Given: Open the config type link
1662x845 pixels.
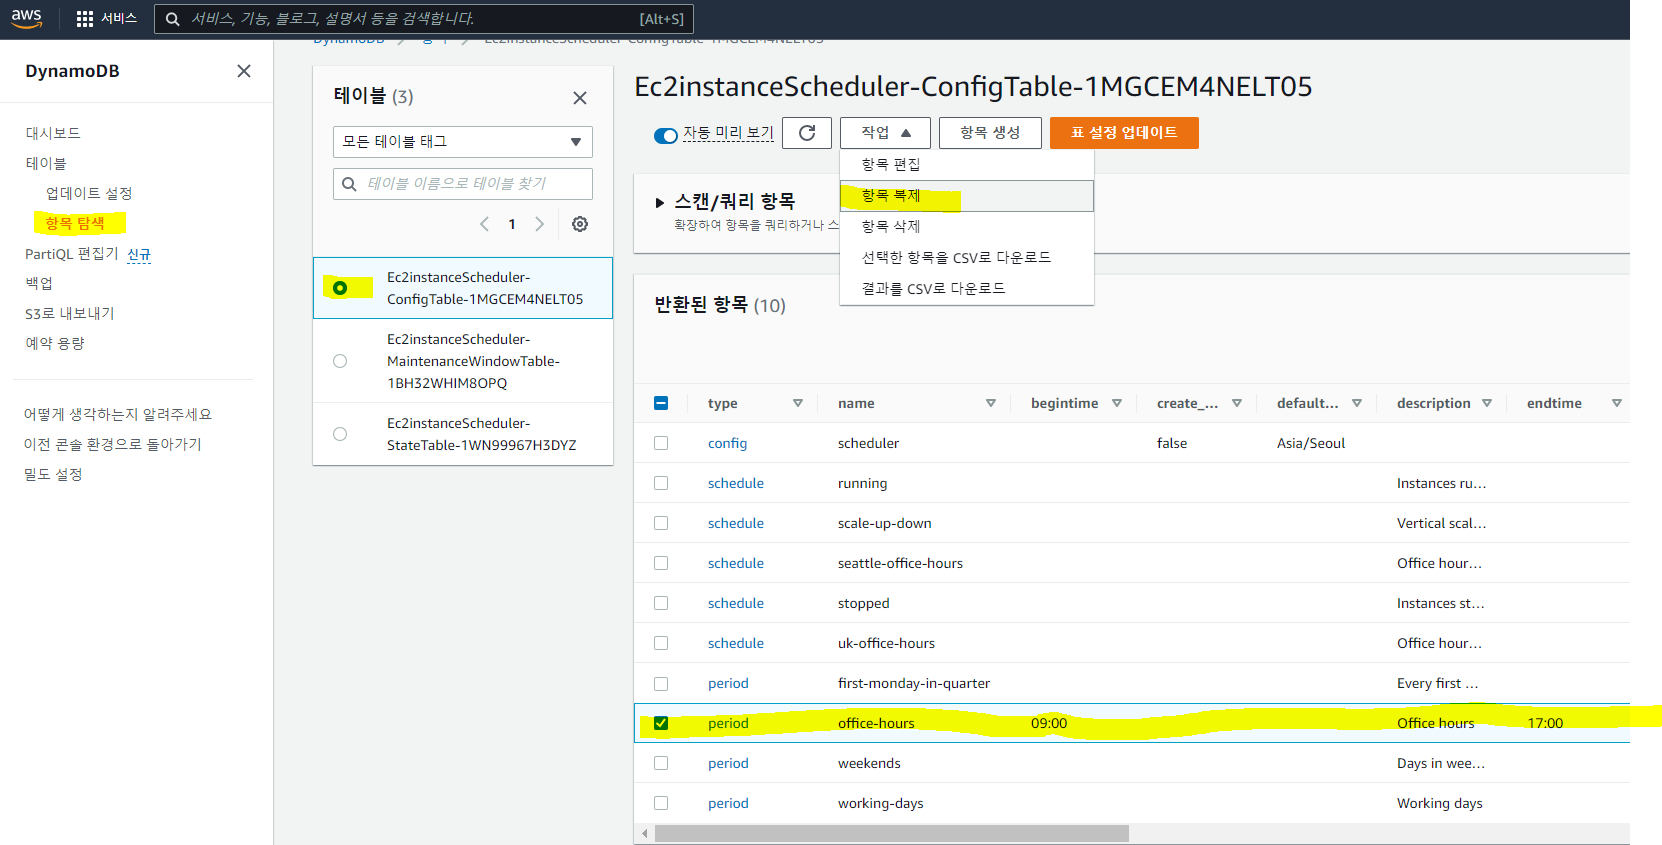Looking at the screenshot, I should (727, 443).
